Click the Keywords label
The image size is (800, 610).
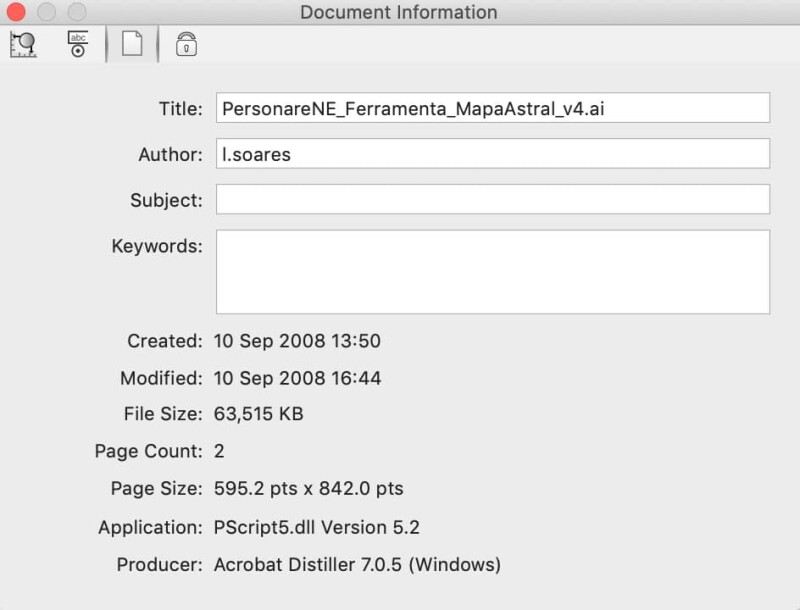tap(157, 246)
